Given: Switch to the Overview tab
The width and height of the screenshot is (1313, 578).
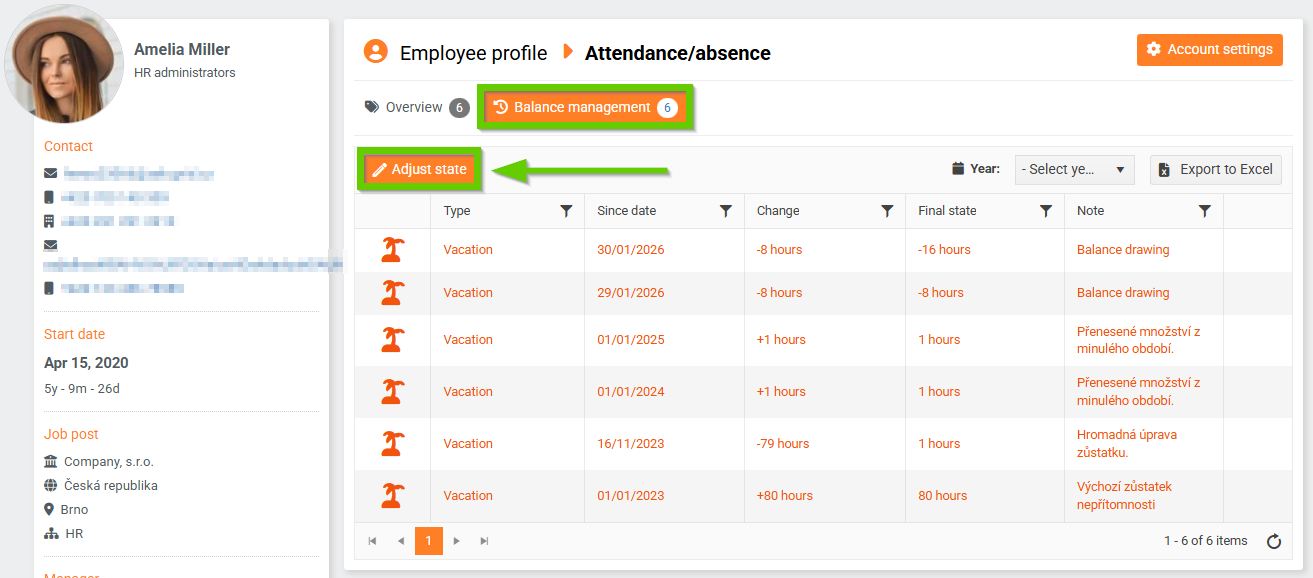Looking at the screenshot, I should [x=416, y=108].
